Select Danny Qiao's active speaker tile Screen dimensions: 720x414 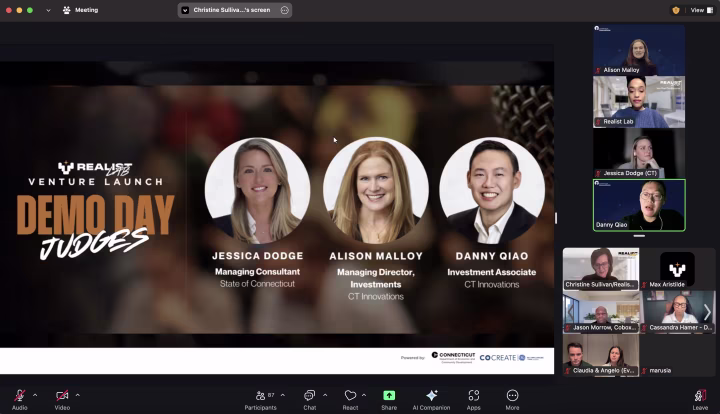(639, 205)
